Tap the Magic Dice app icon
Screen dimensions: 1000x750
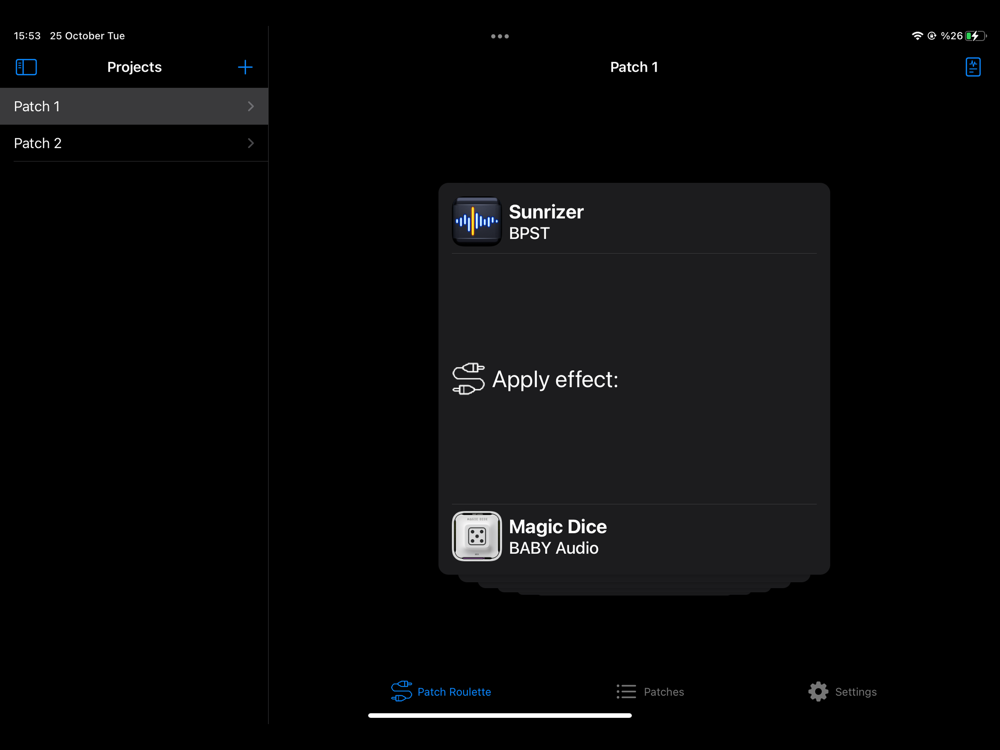point(476,536)
